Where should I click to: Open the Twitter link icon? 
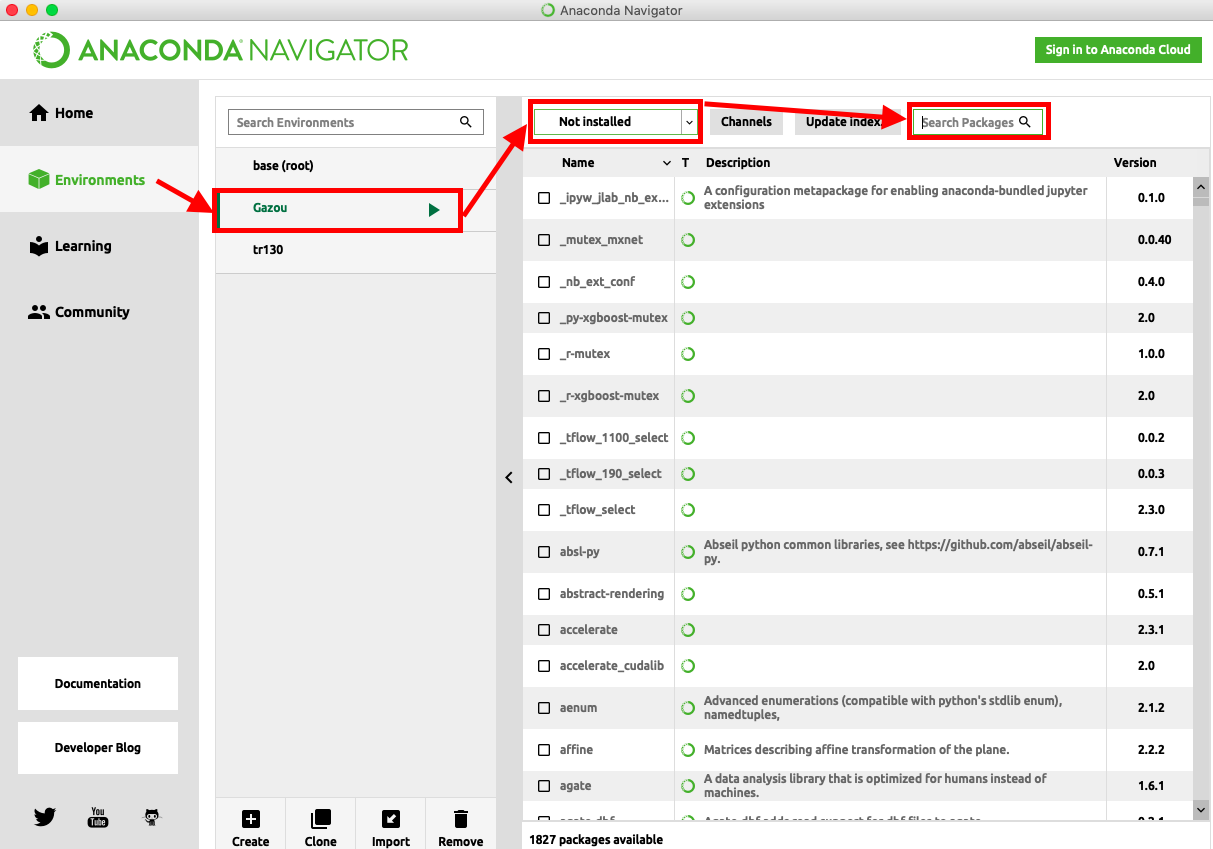[45, 817]
